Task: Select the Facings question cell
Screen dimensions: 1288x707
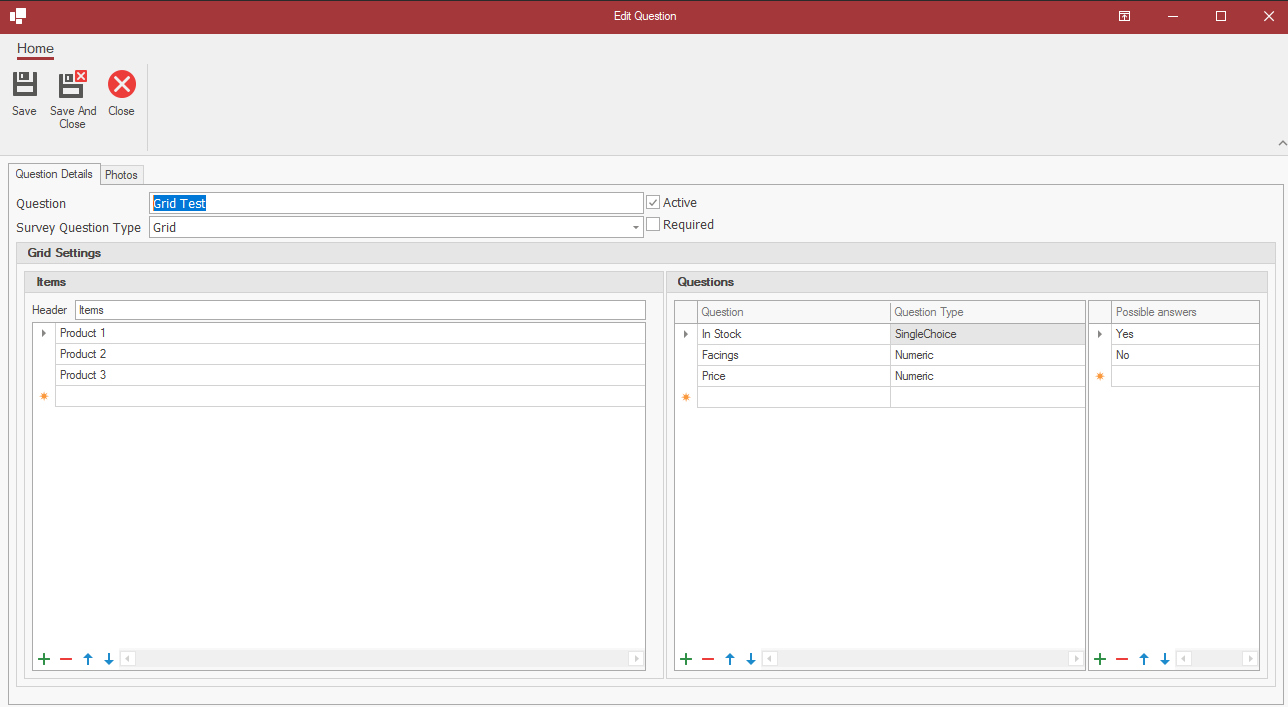Action: pos(794,355)
